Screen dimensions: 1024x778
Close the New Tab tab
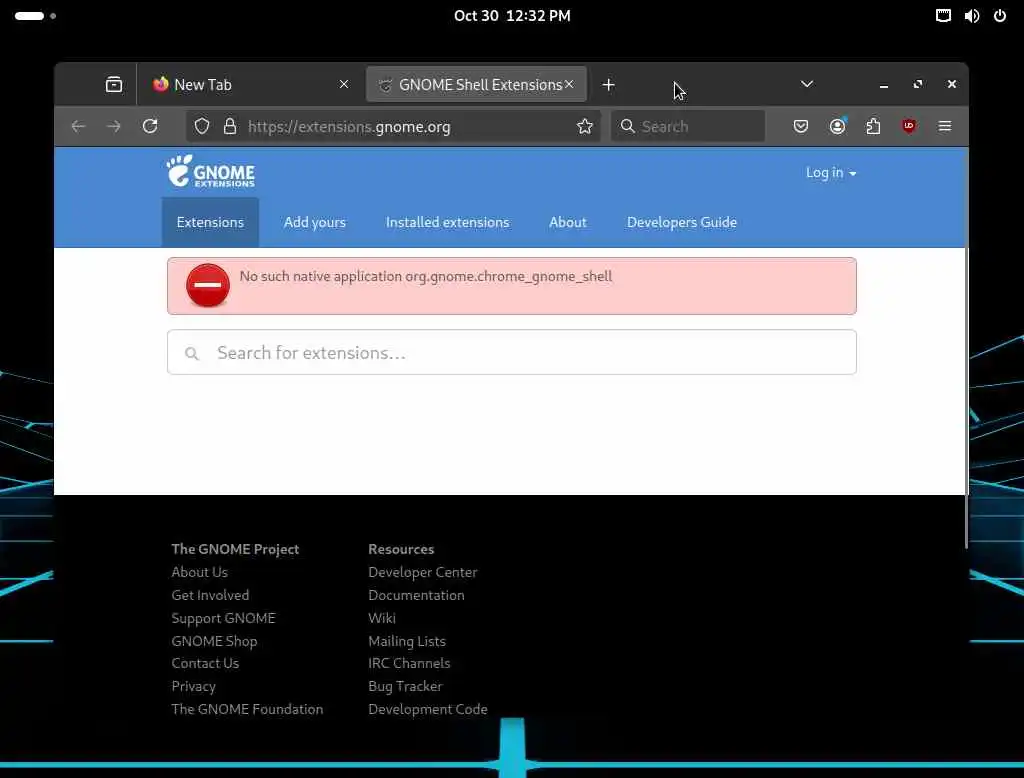[x=344, y=84]
